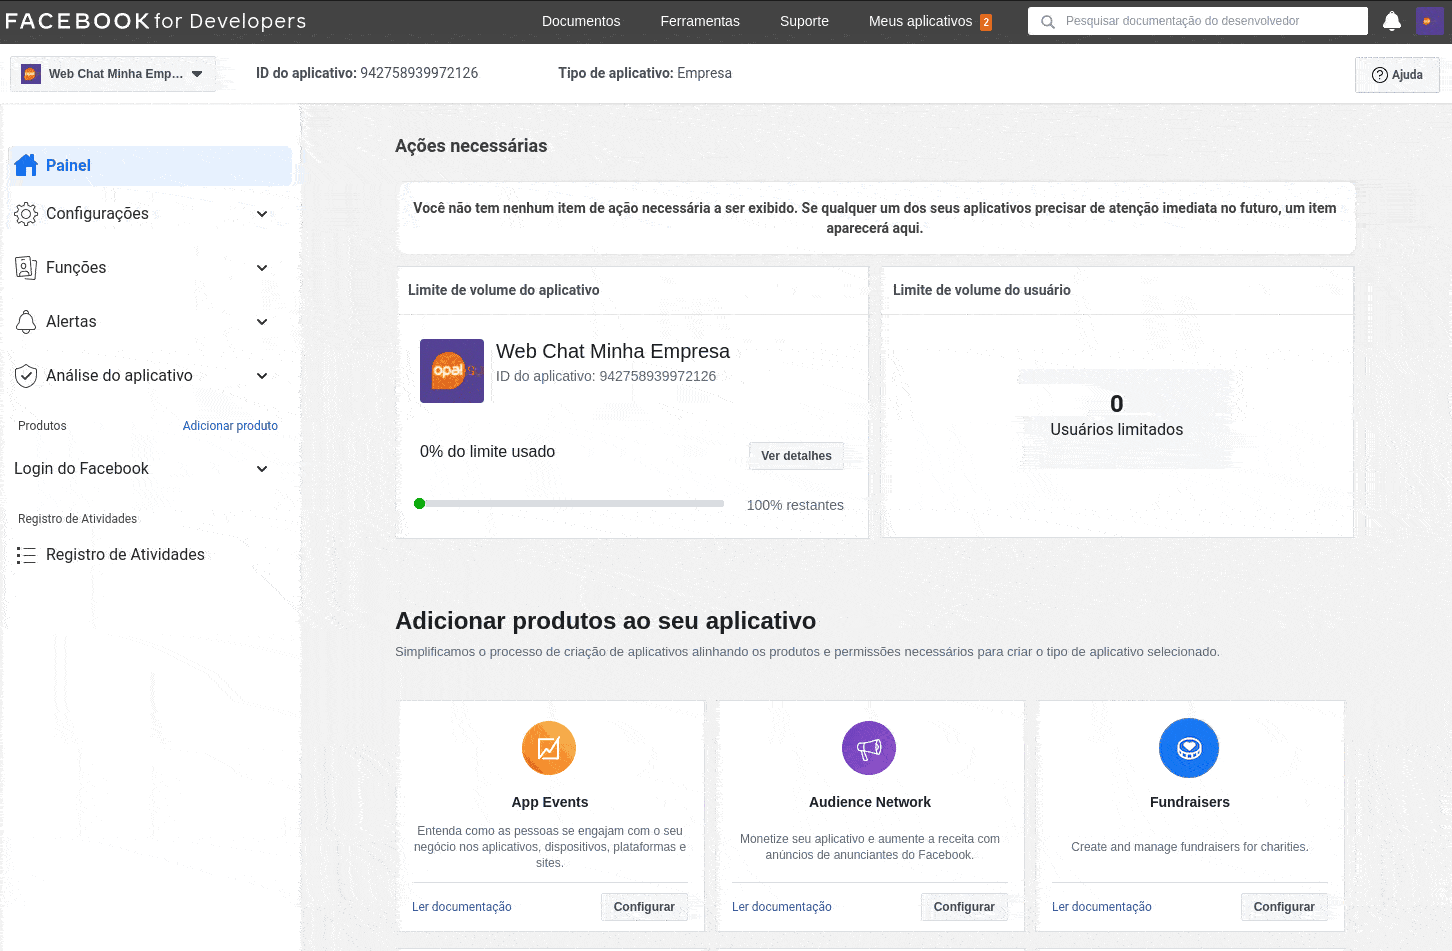This screenshot has width=1452, height=951.
Task: Click the search magnifier icon
Action: tap(1047, 21)
